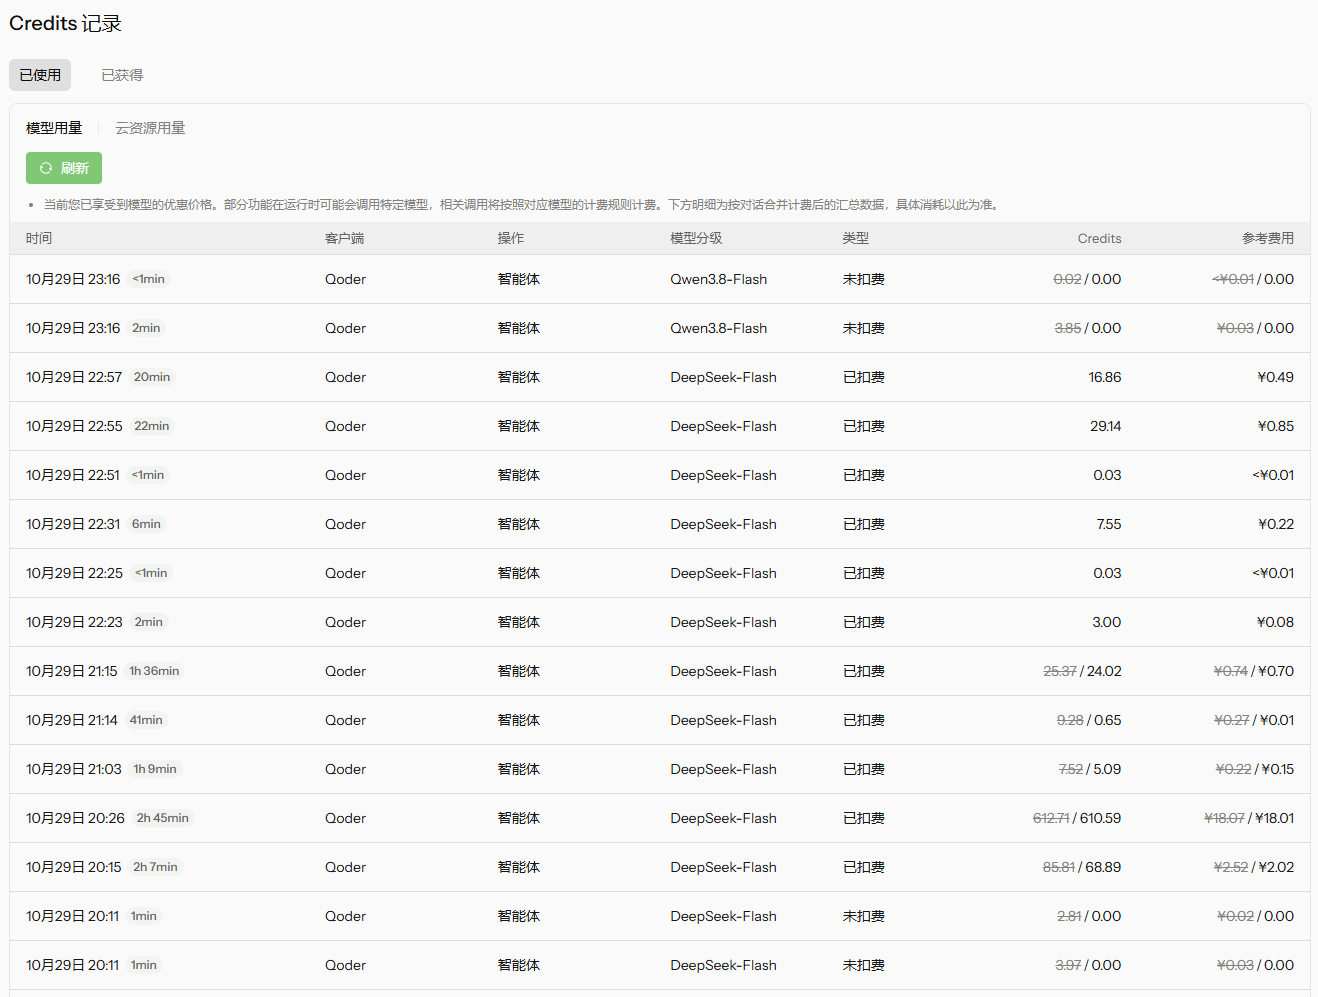Select the 客户端 column header
The height and width of the screenshot is (997, 1318).
click(345, 238)
